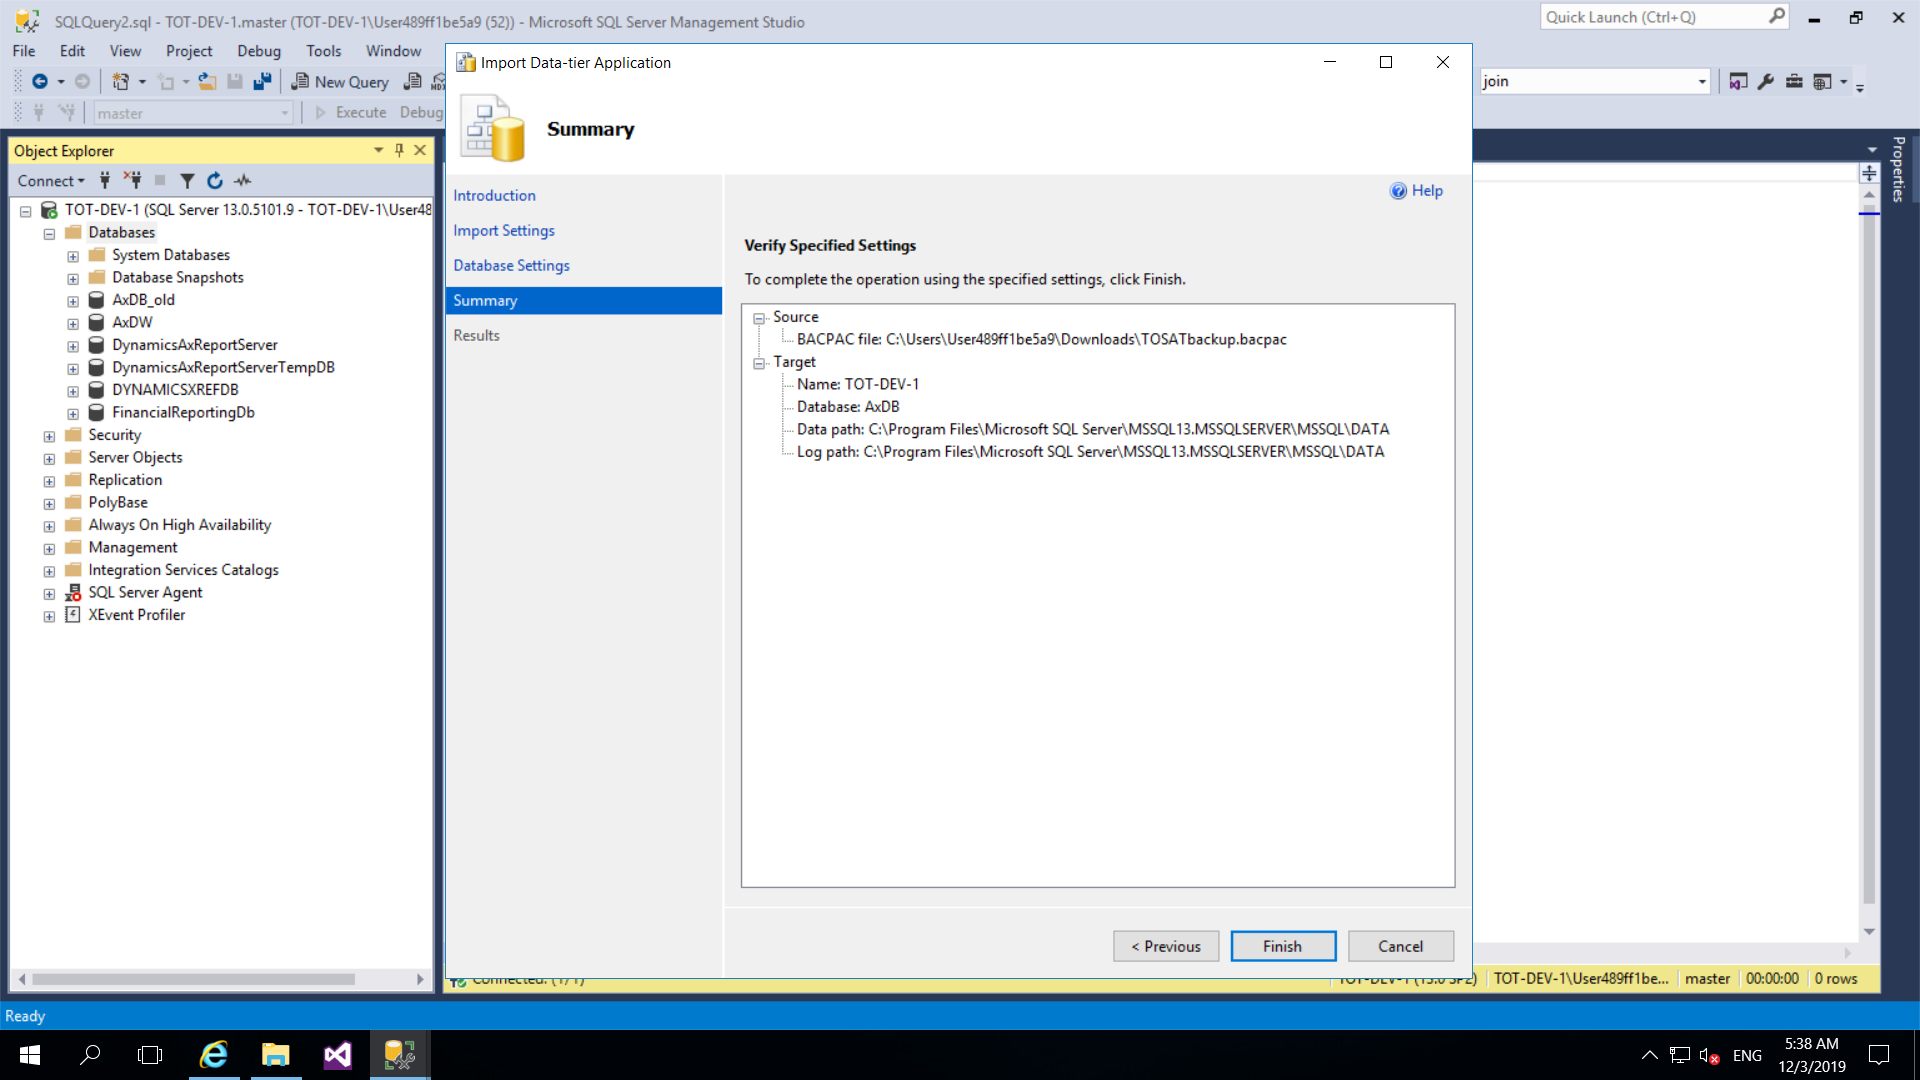The width and height of the screenshot is (1920, 1080).
Task: Click the web browser window icon in toolbar
Action: click(1822, 82)
